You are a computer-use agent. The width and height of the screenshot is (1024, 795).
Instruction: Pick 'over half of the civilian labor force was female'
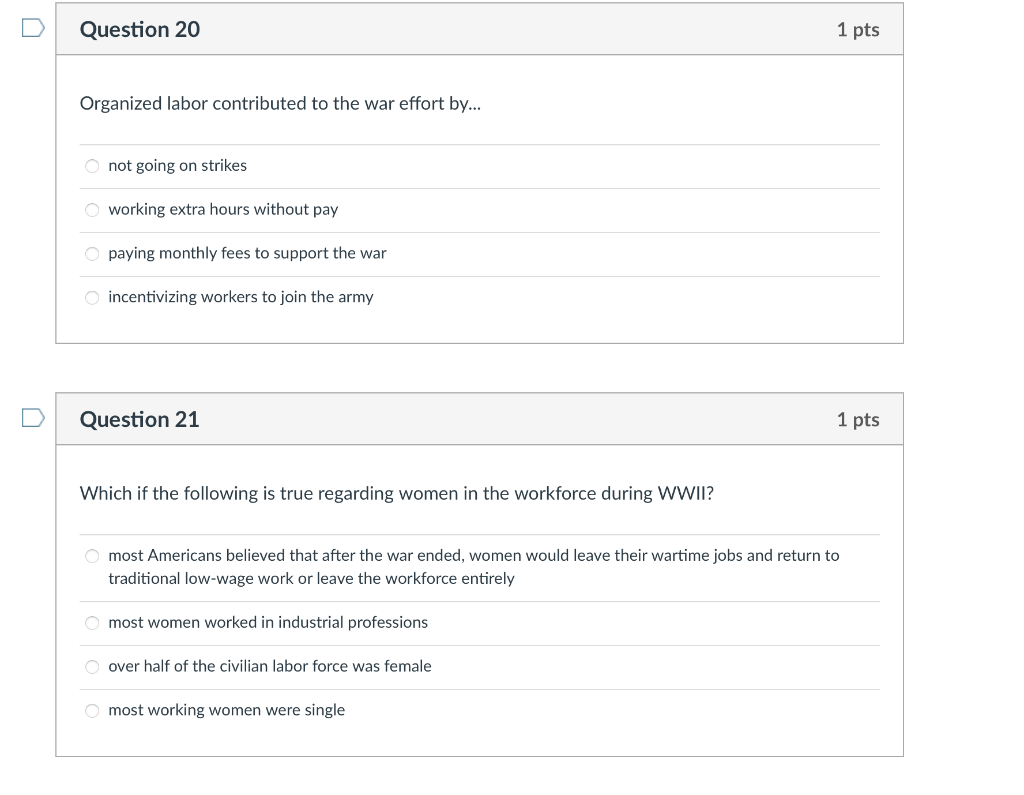[92, 666]
